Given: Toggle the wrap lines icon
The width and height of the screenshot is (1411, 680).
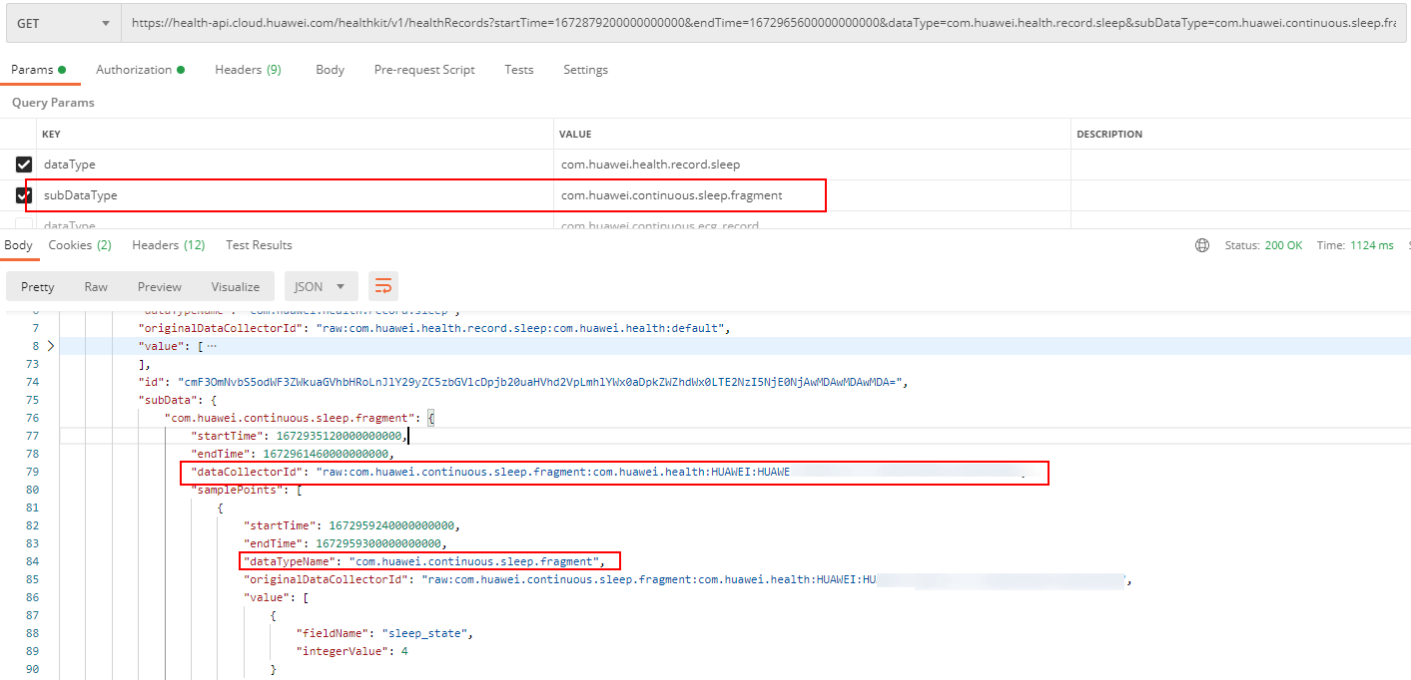Looking at the screenshot, I should tap(383, 287).
